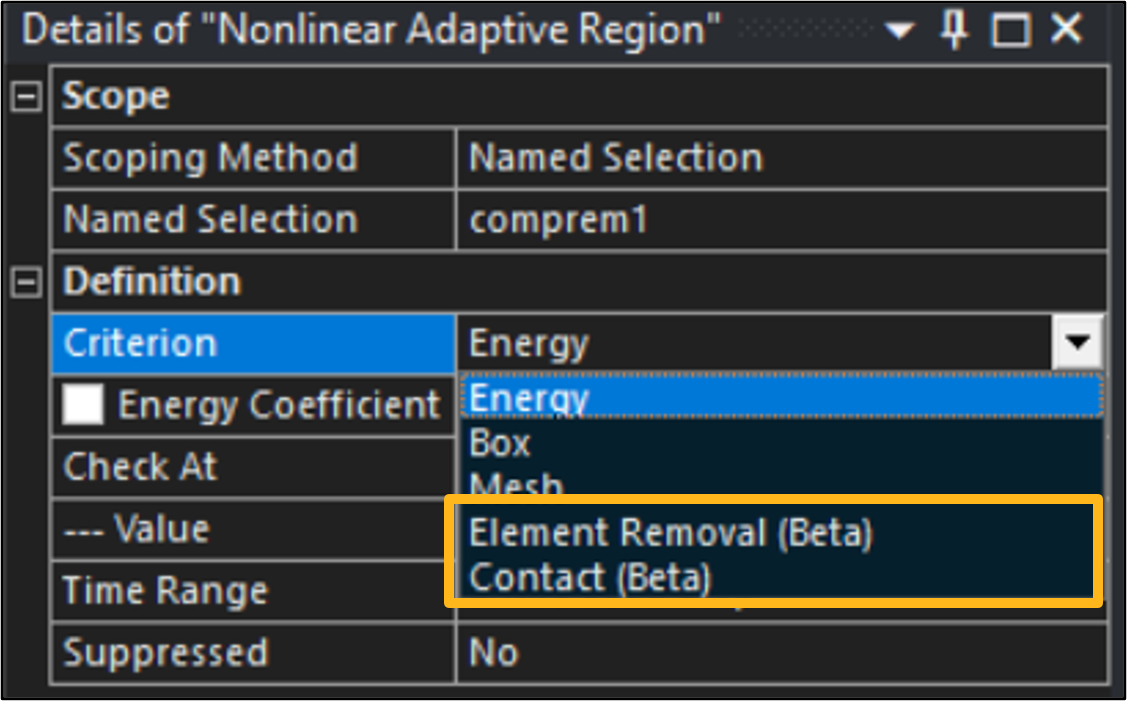Choose Contact (Beta) criterion

tap(590, 578)
